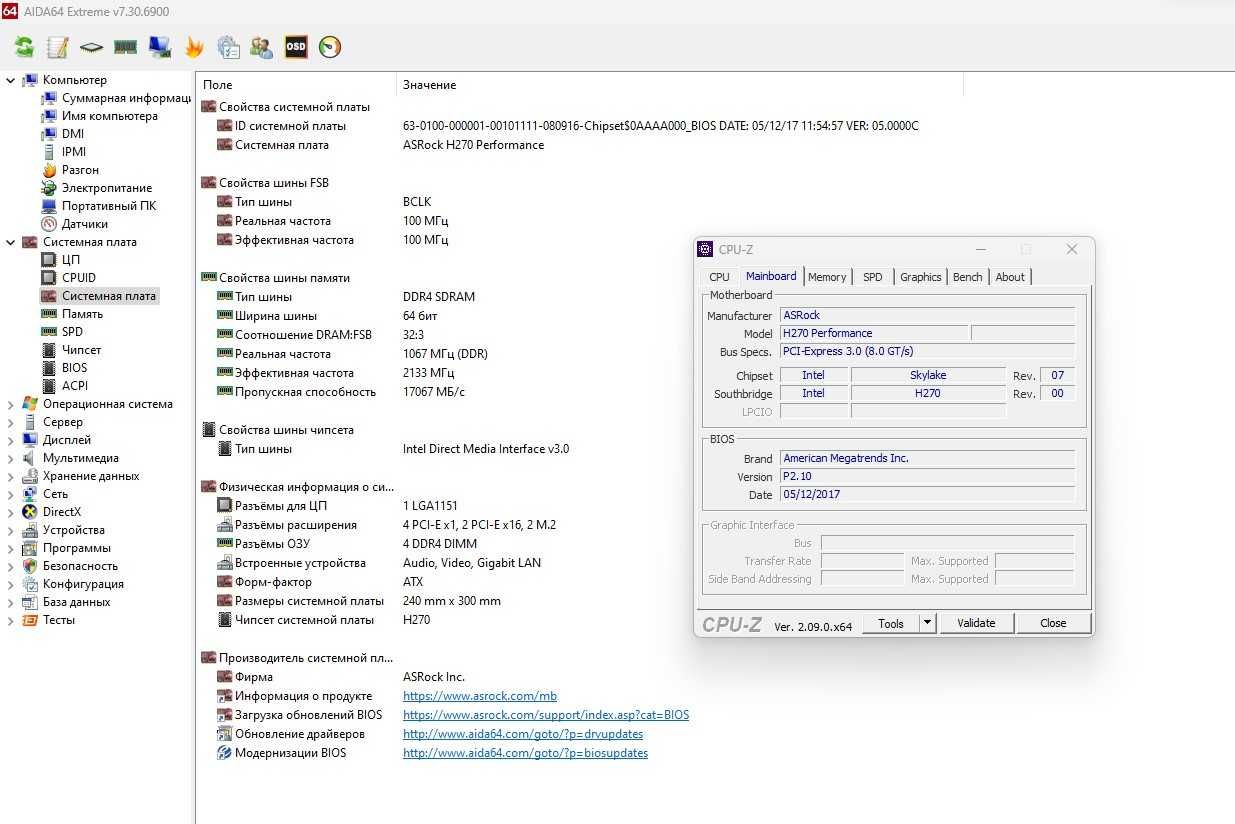Open the DMI tree item

(x=72, y=134)
